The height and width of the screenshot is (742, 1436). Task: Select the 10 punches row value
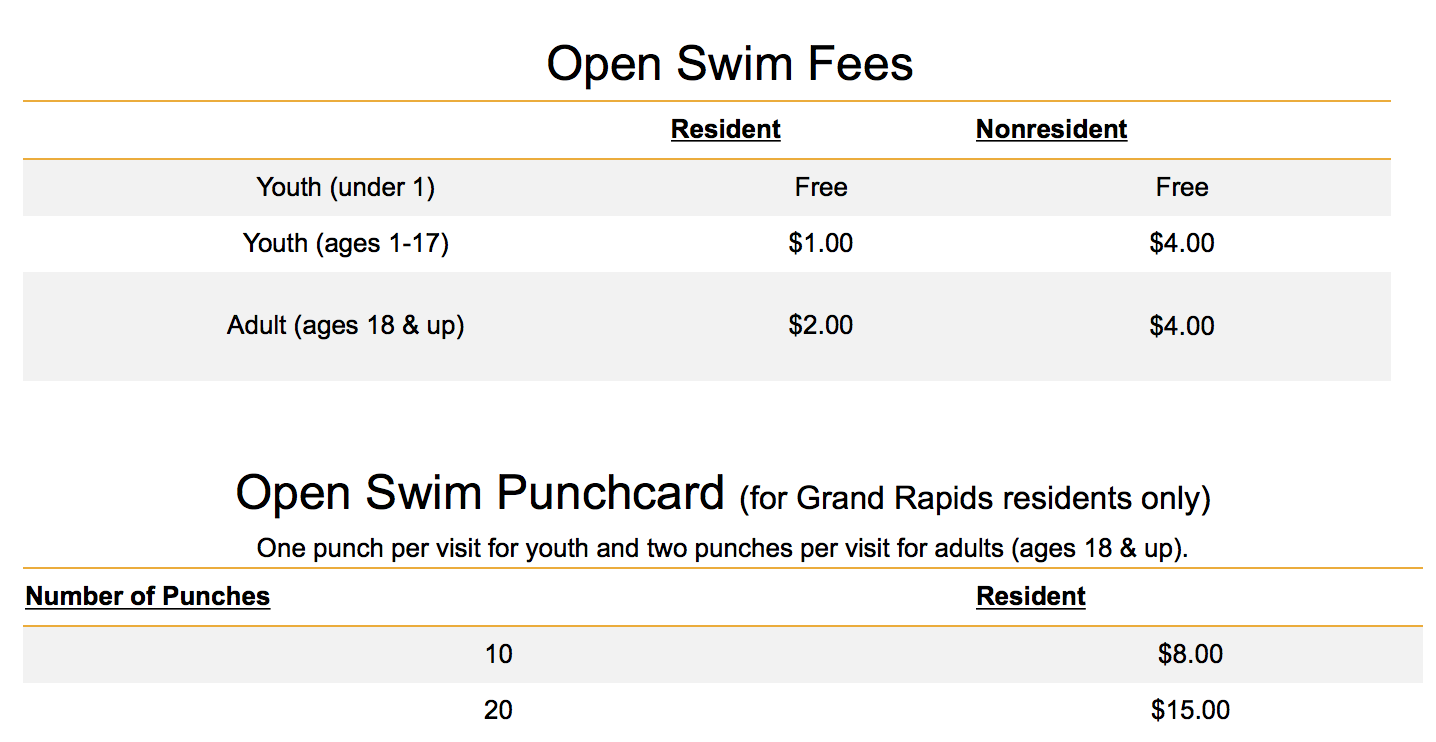(498, 654)
